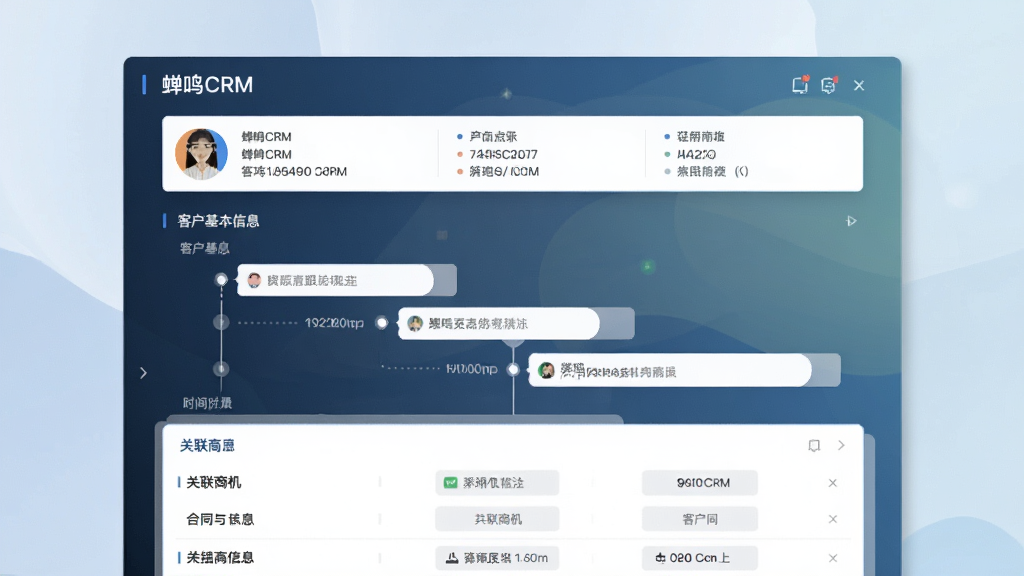
Task: Select the timeline node after 192:20
Action: (382, 323)
